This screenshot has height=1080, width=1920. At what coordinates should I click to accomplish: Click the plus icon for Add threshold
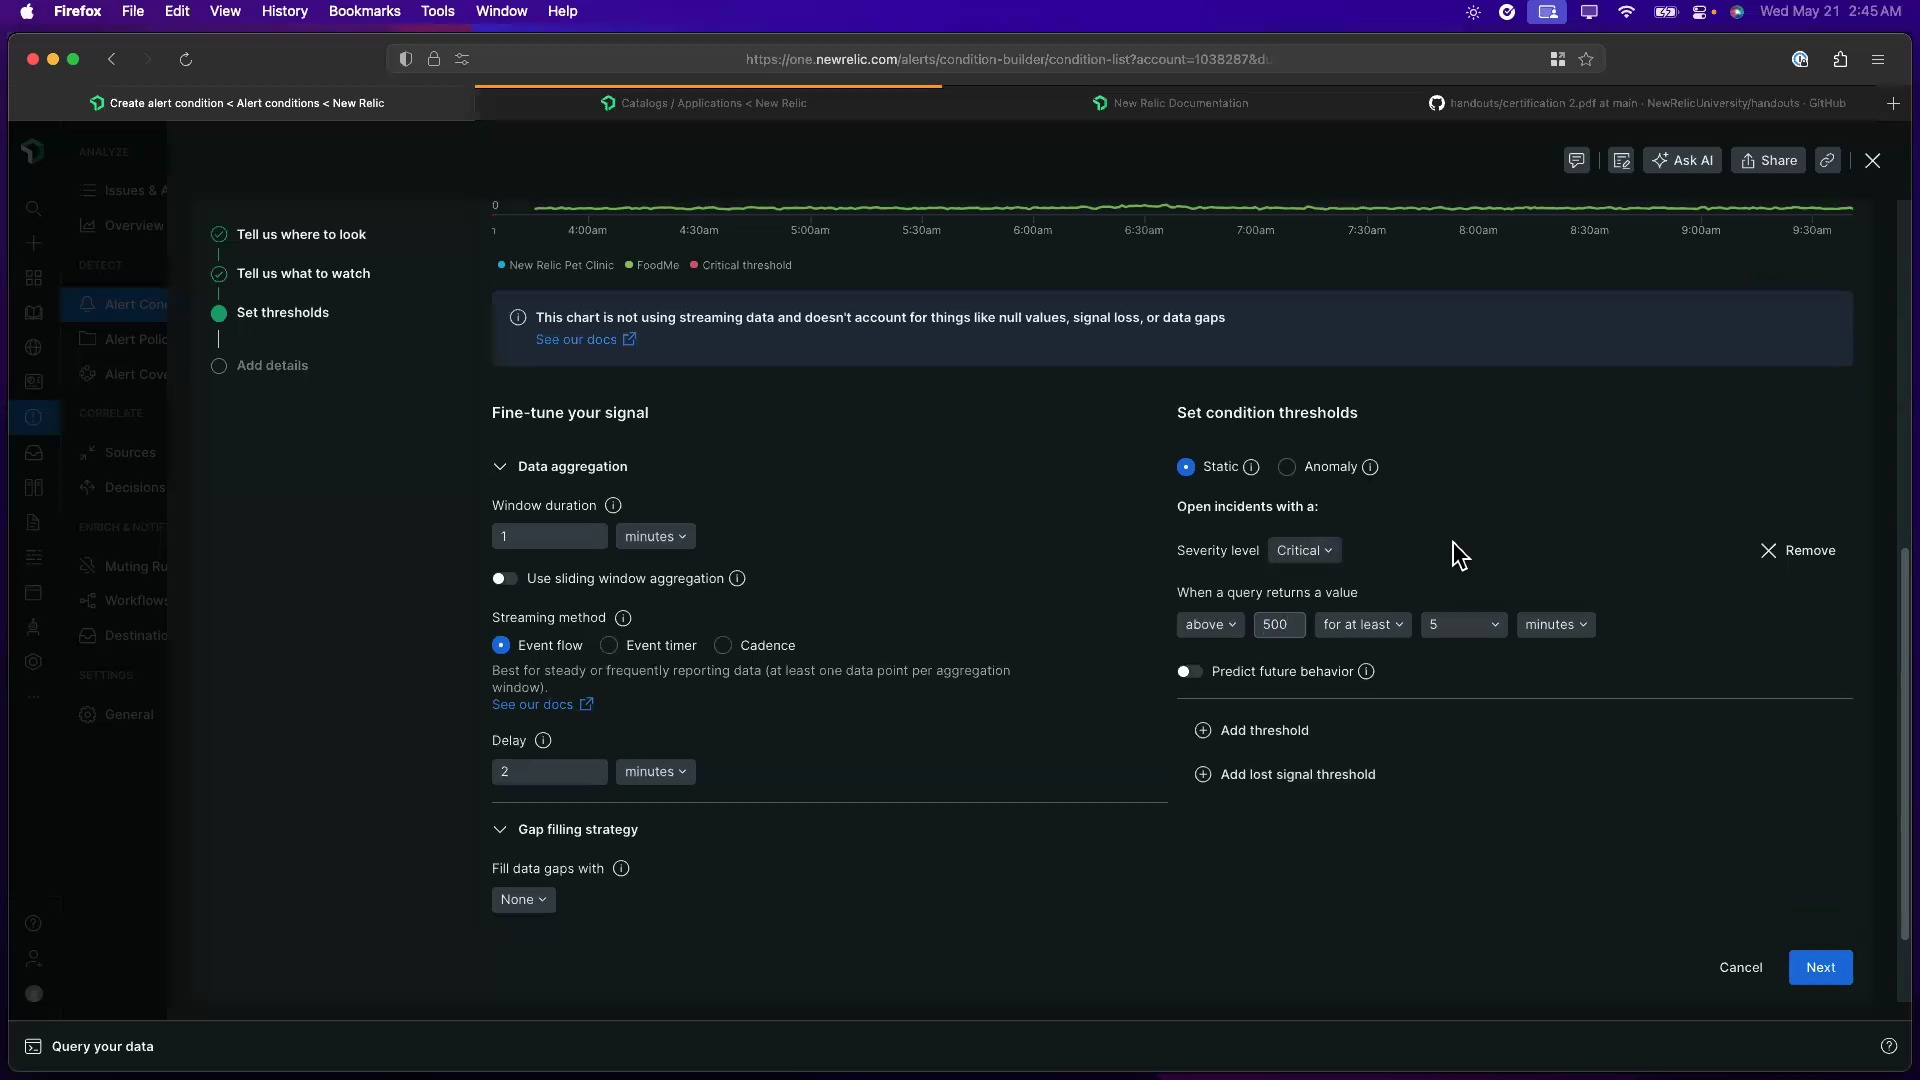pos(1203,731)
